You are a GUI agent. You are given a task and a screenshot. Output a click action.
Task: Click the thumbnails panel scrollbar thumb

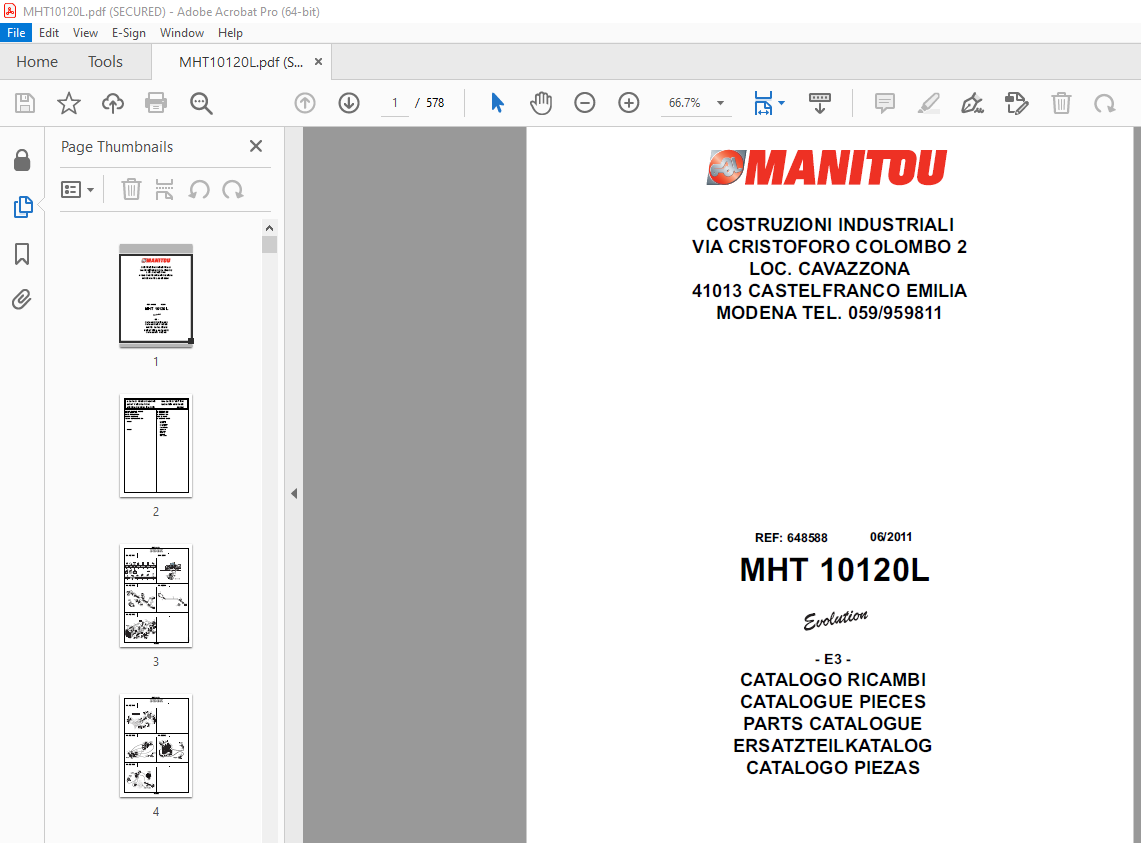[x=269, y=245]
